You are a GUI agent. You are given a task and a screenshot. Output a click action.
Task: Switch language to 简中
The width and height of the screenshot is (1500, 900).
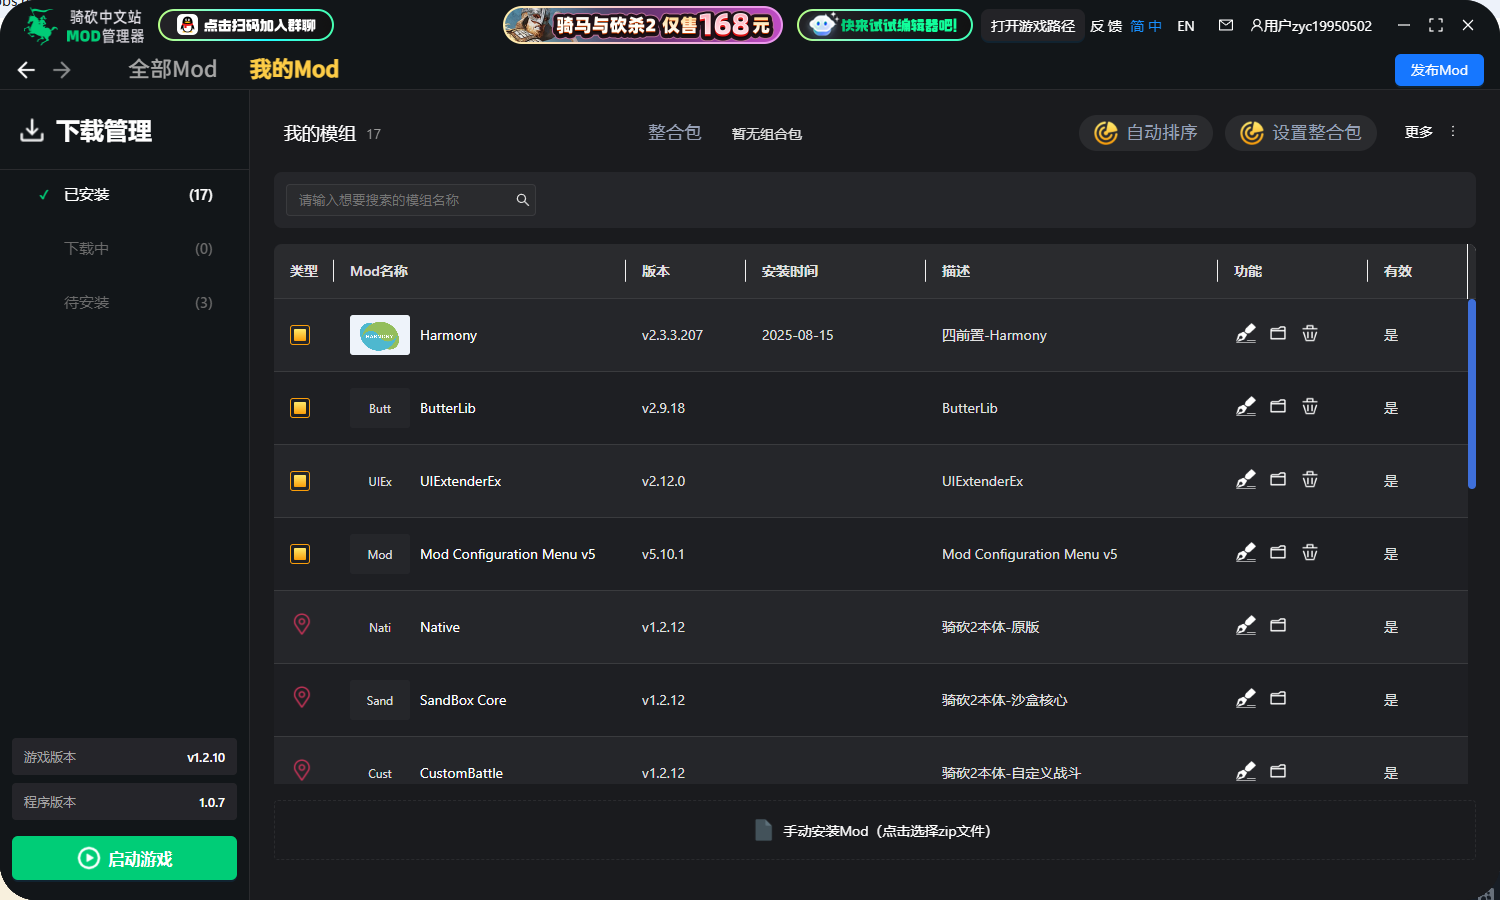pos(1146,26)
